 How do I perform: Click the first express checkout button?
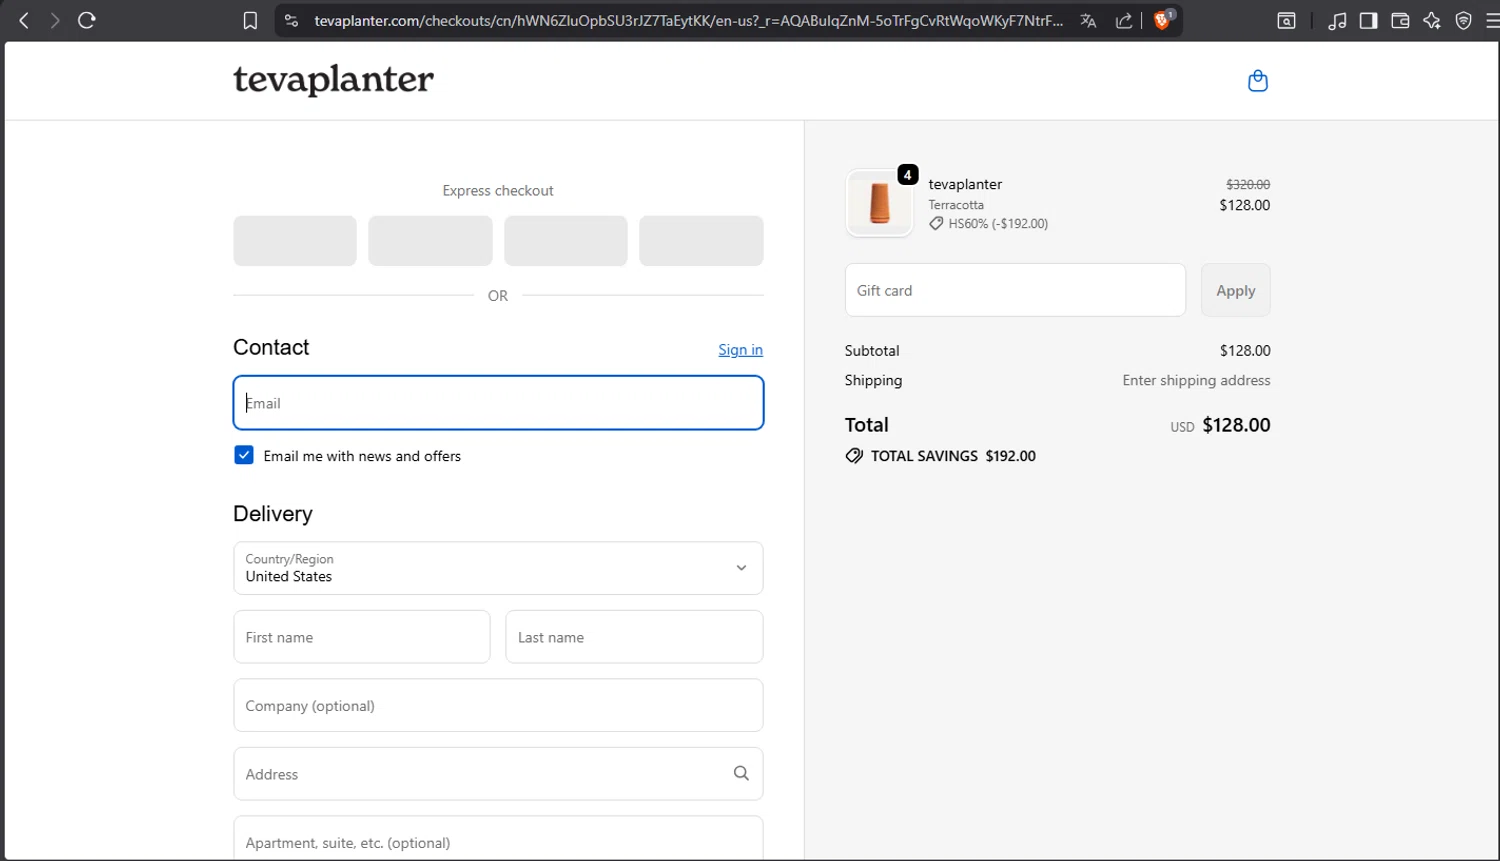295,241
